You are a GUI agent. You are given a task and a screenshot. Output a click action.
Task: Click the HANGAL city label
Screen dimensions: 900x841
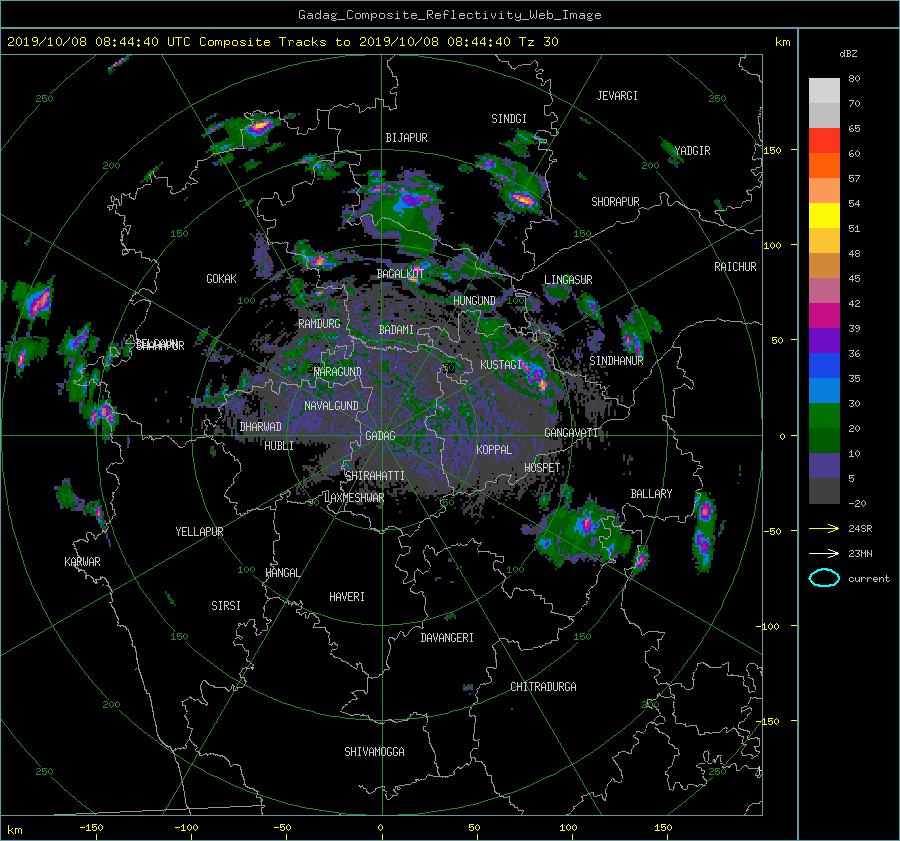[282, 573]
